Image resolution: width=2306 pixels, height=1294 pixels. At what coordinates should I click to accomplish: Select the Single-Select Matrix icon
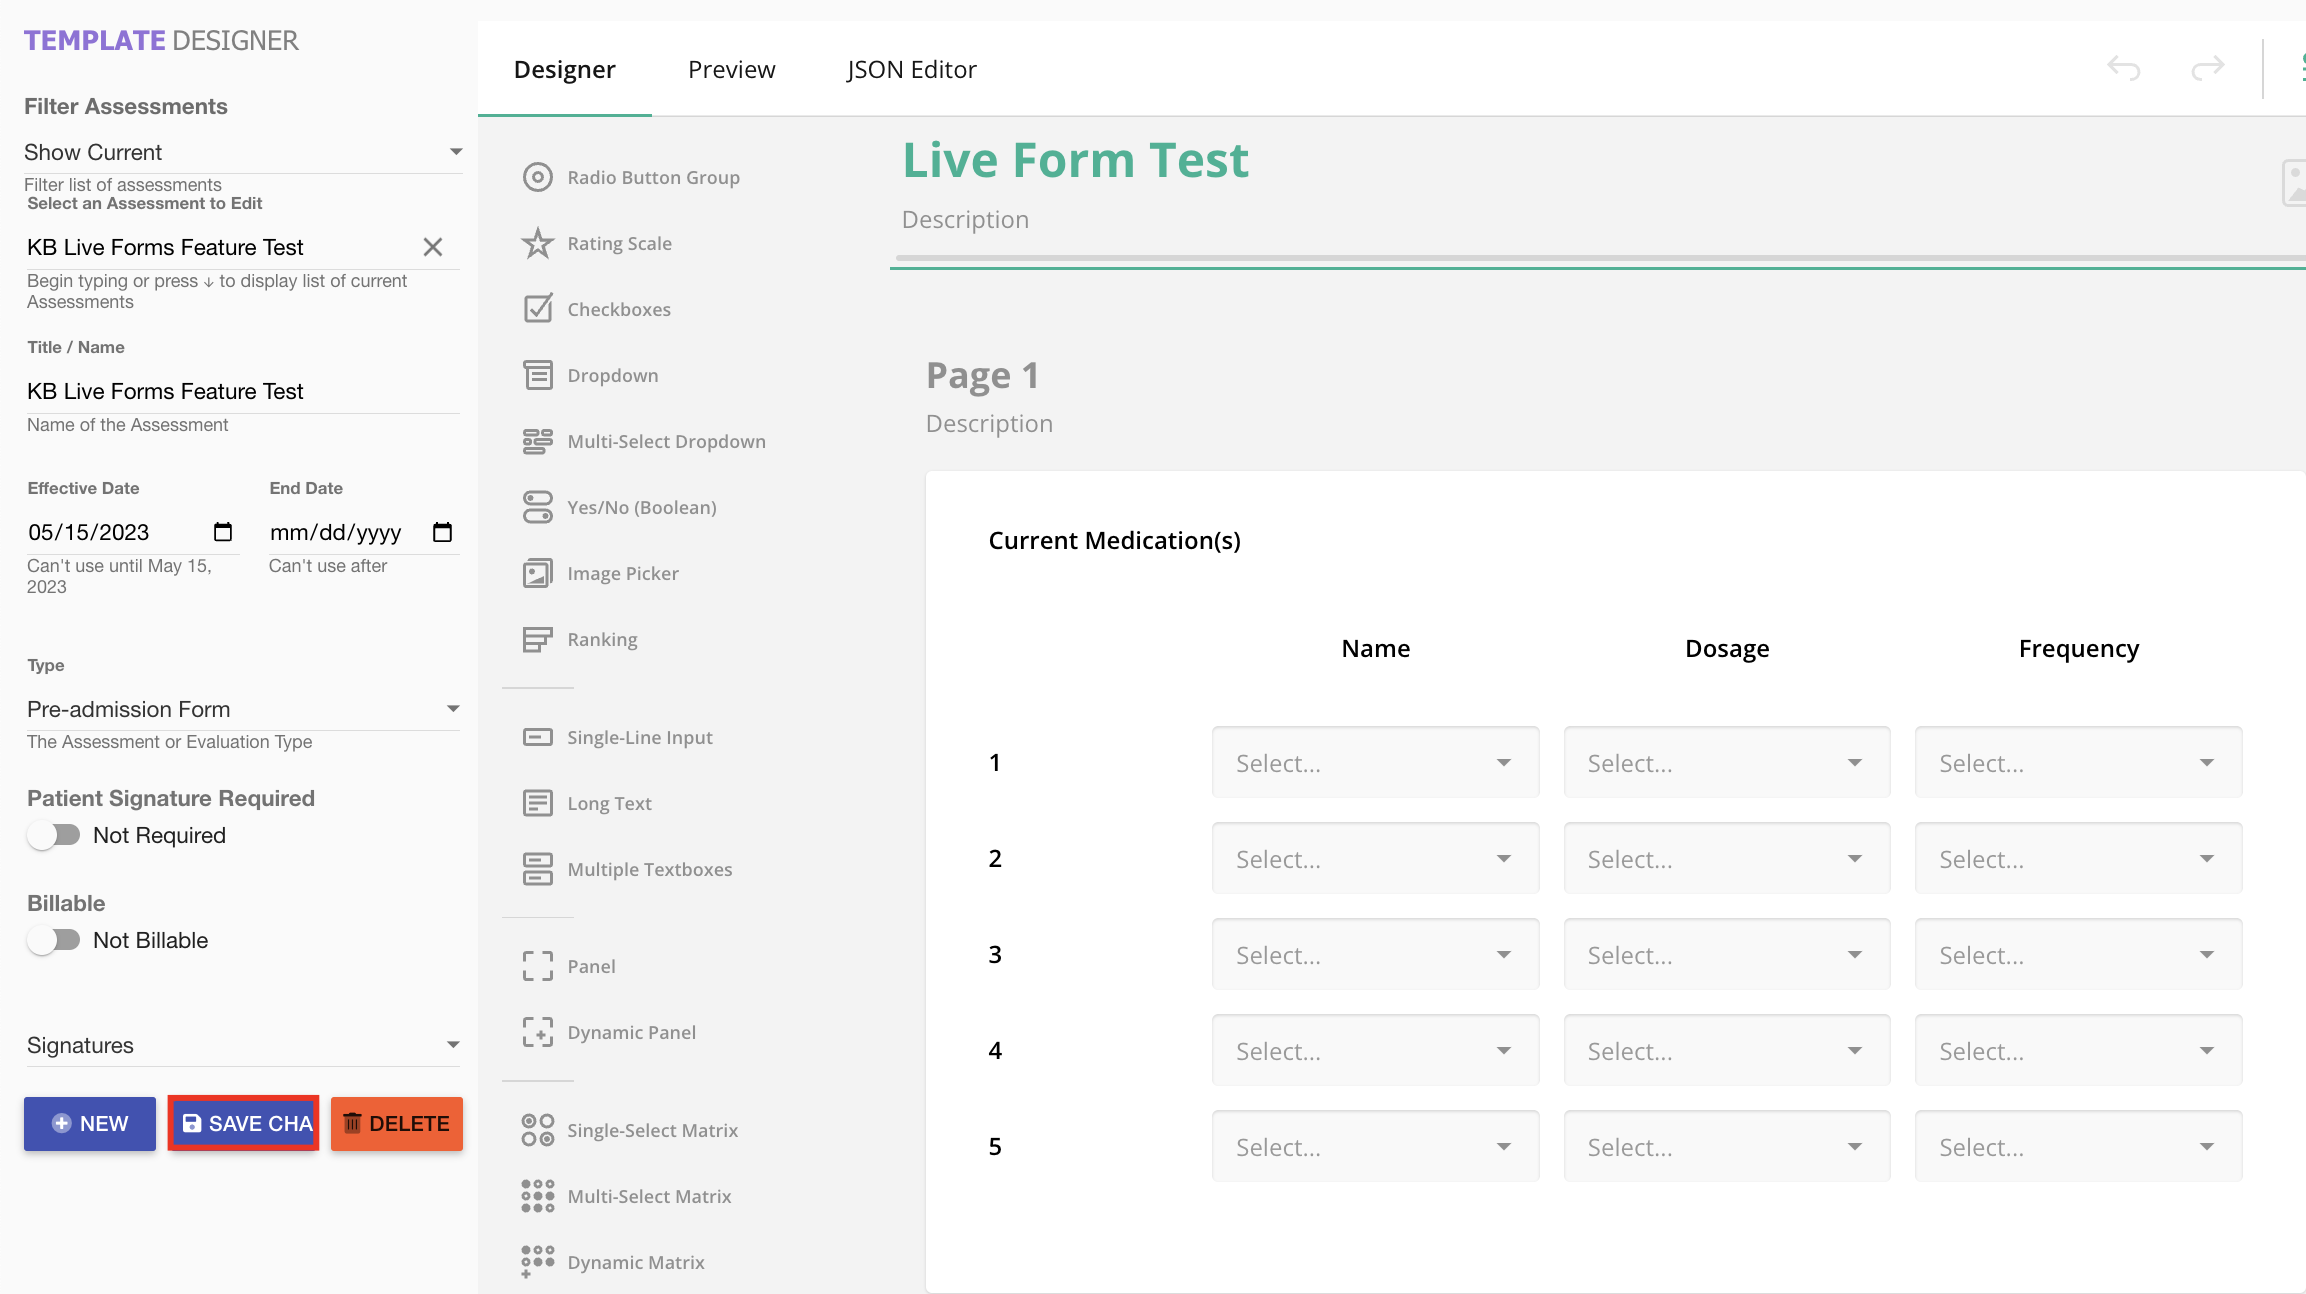(x=537, y=1130)
